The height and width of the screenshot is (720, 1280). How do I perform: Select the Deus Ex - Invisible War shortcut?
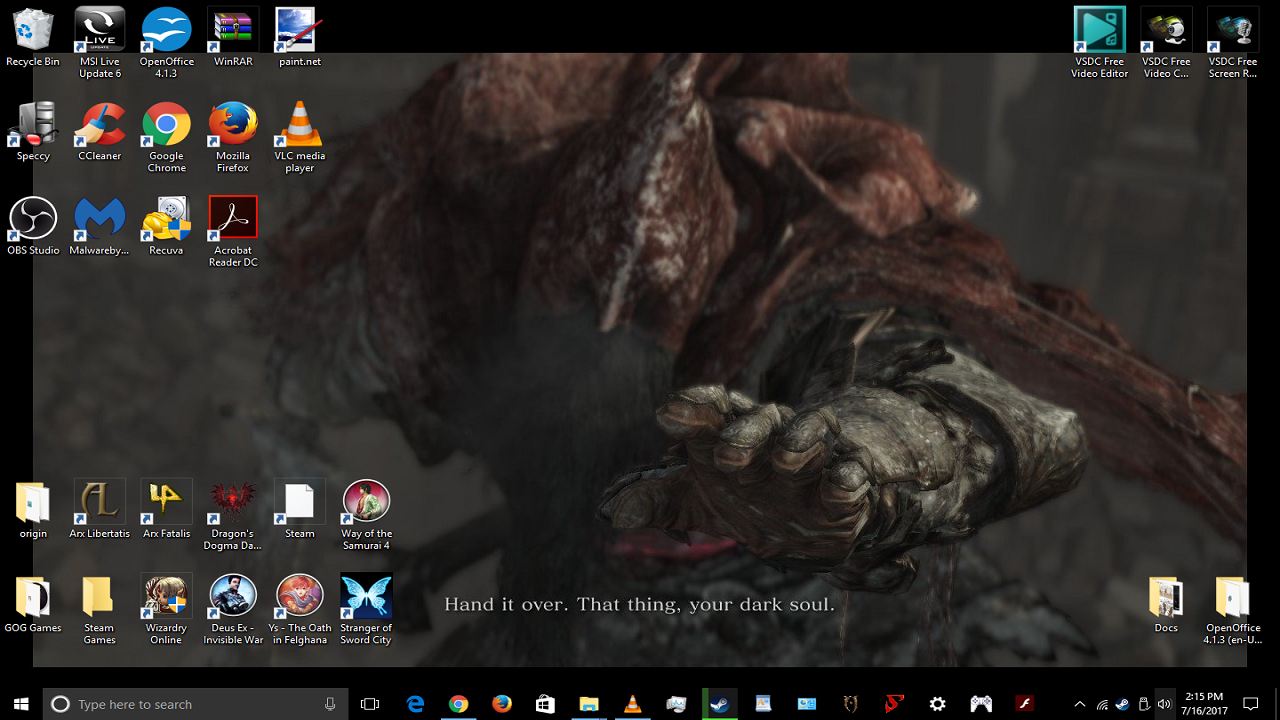pyautogui.click(x=233, y=609)
